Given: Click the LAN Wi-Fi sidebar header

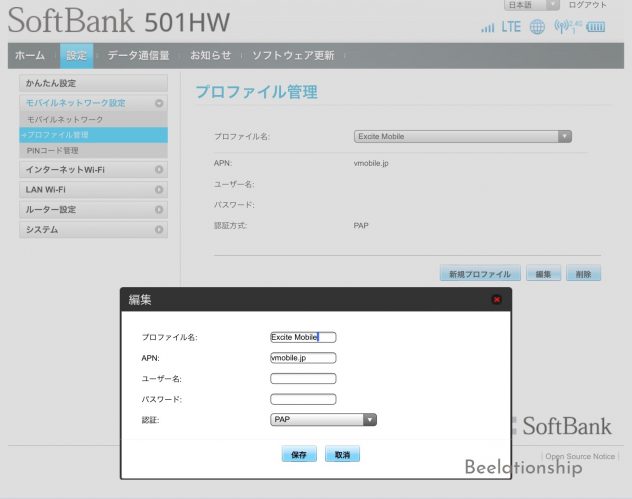Looking at the screenshot, I should 93,189.
